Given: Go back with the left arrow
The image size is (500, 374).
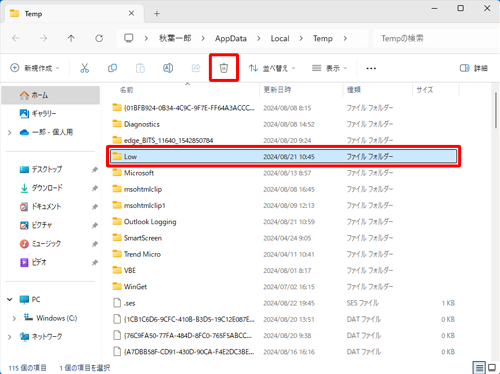Looking at the screenshot, I should [15, 38].
